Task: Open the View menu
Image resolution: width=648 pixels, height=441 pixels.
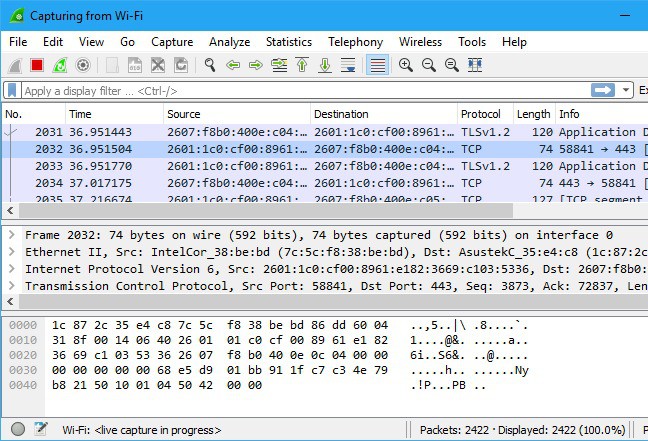Action: tap(91, 42)
